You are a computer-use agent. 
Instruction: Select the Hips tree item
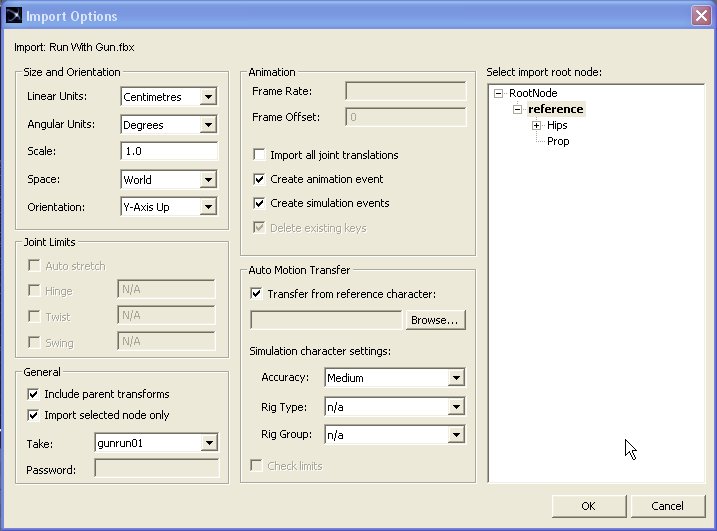pyautogui.click(x=557, y=125)
